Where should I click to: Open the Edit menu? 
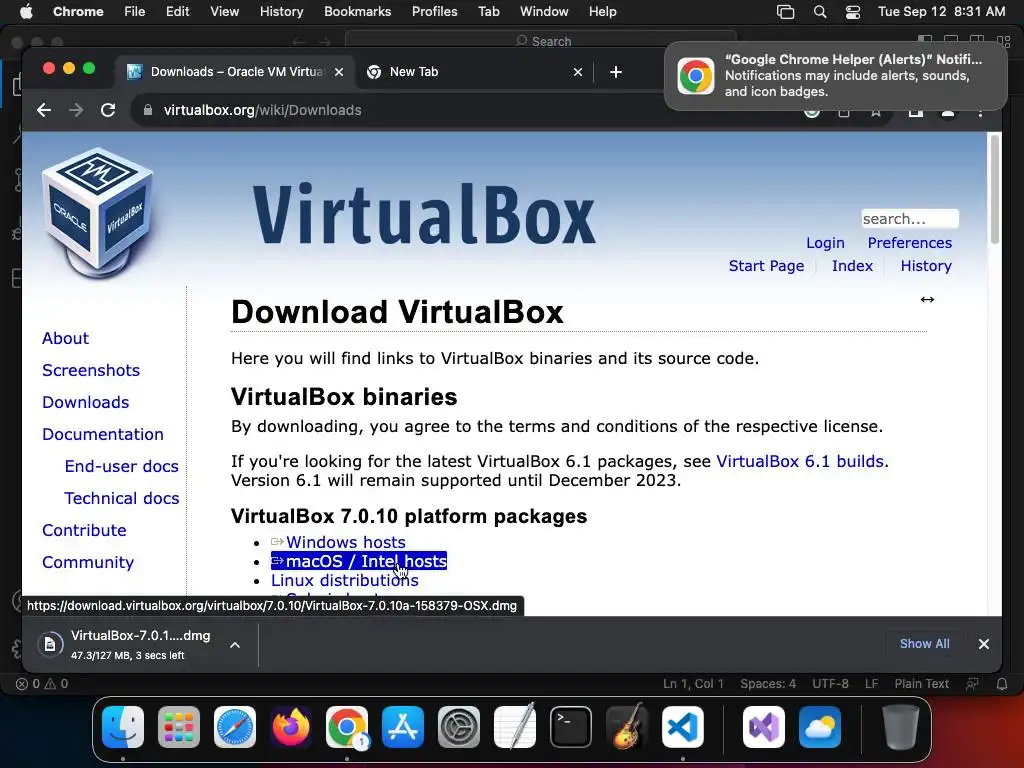[x=177, y=12]
